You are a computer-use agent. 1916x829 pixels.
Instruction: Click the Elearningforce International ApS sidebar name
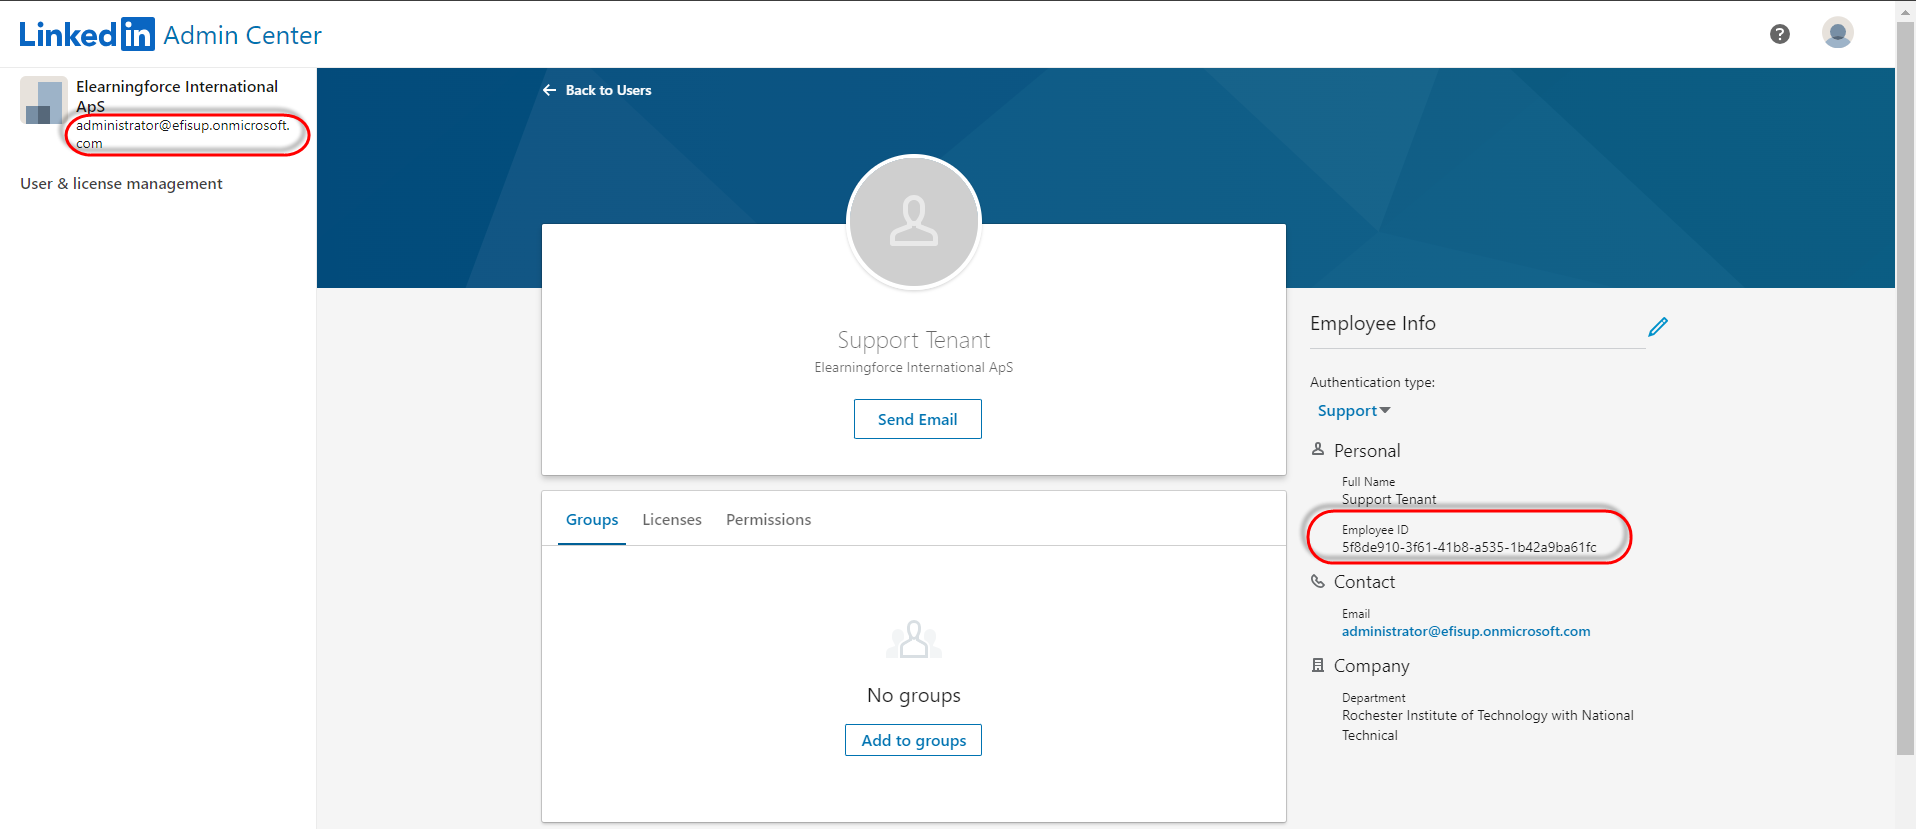177,96
